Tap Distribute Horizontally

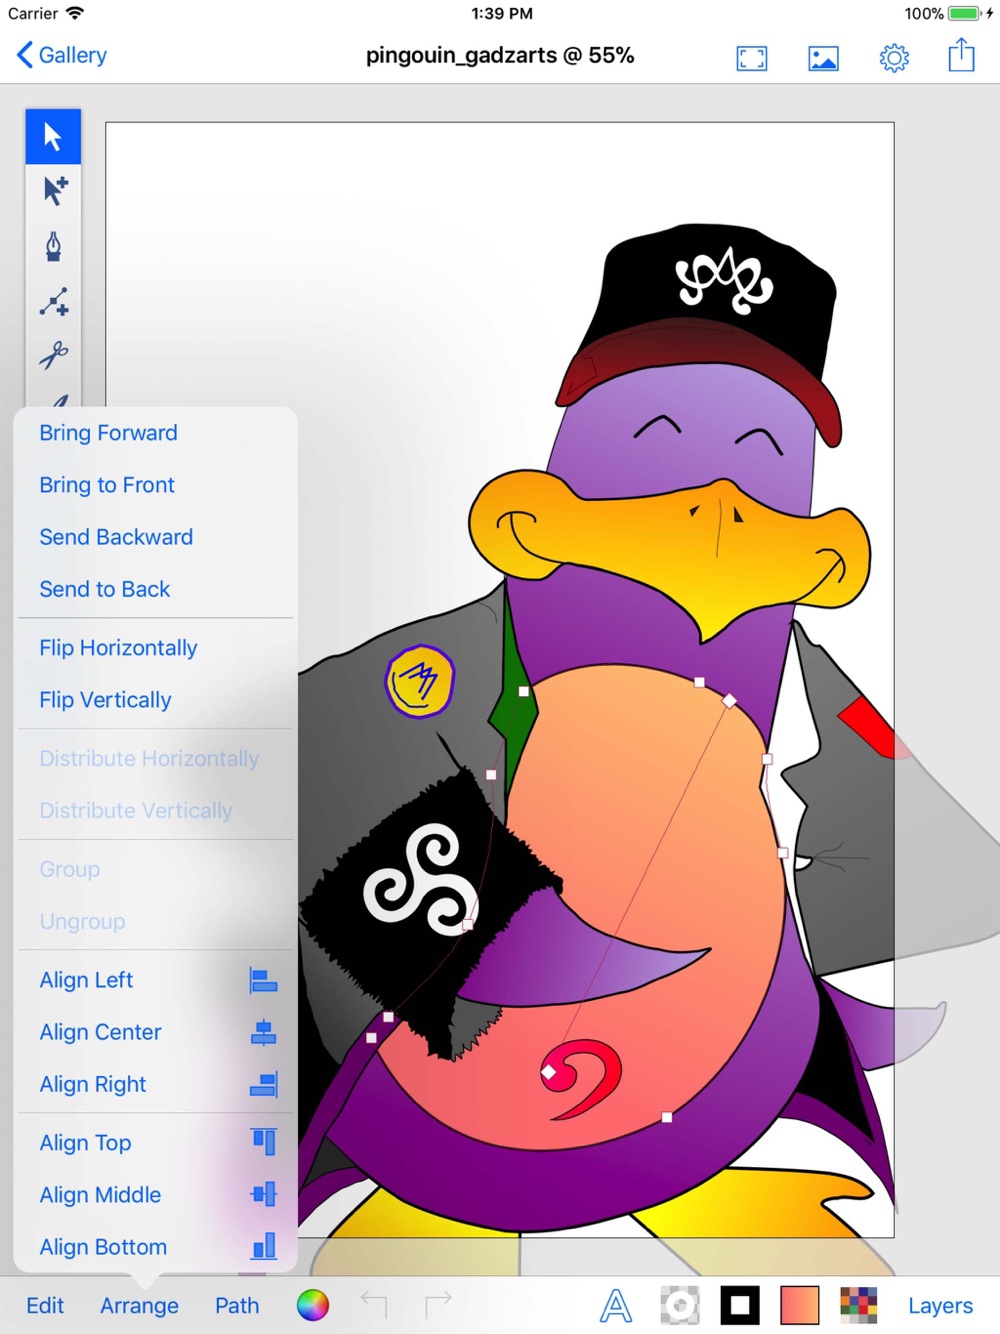point(149,759)
